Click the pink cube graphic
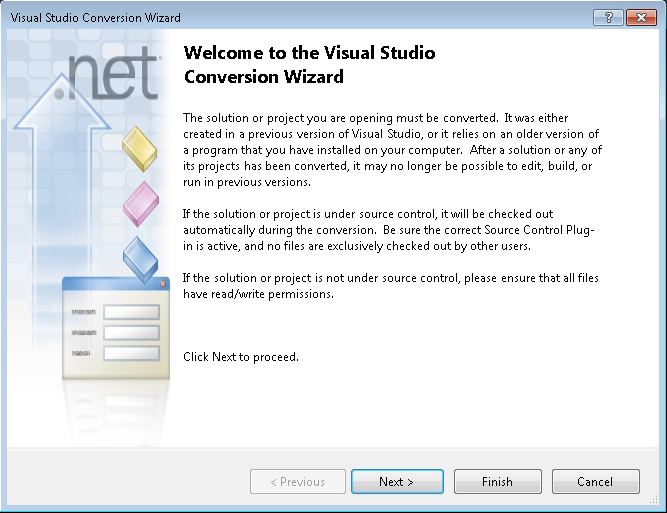 click(x=140, y=204)
